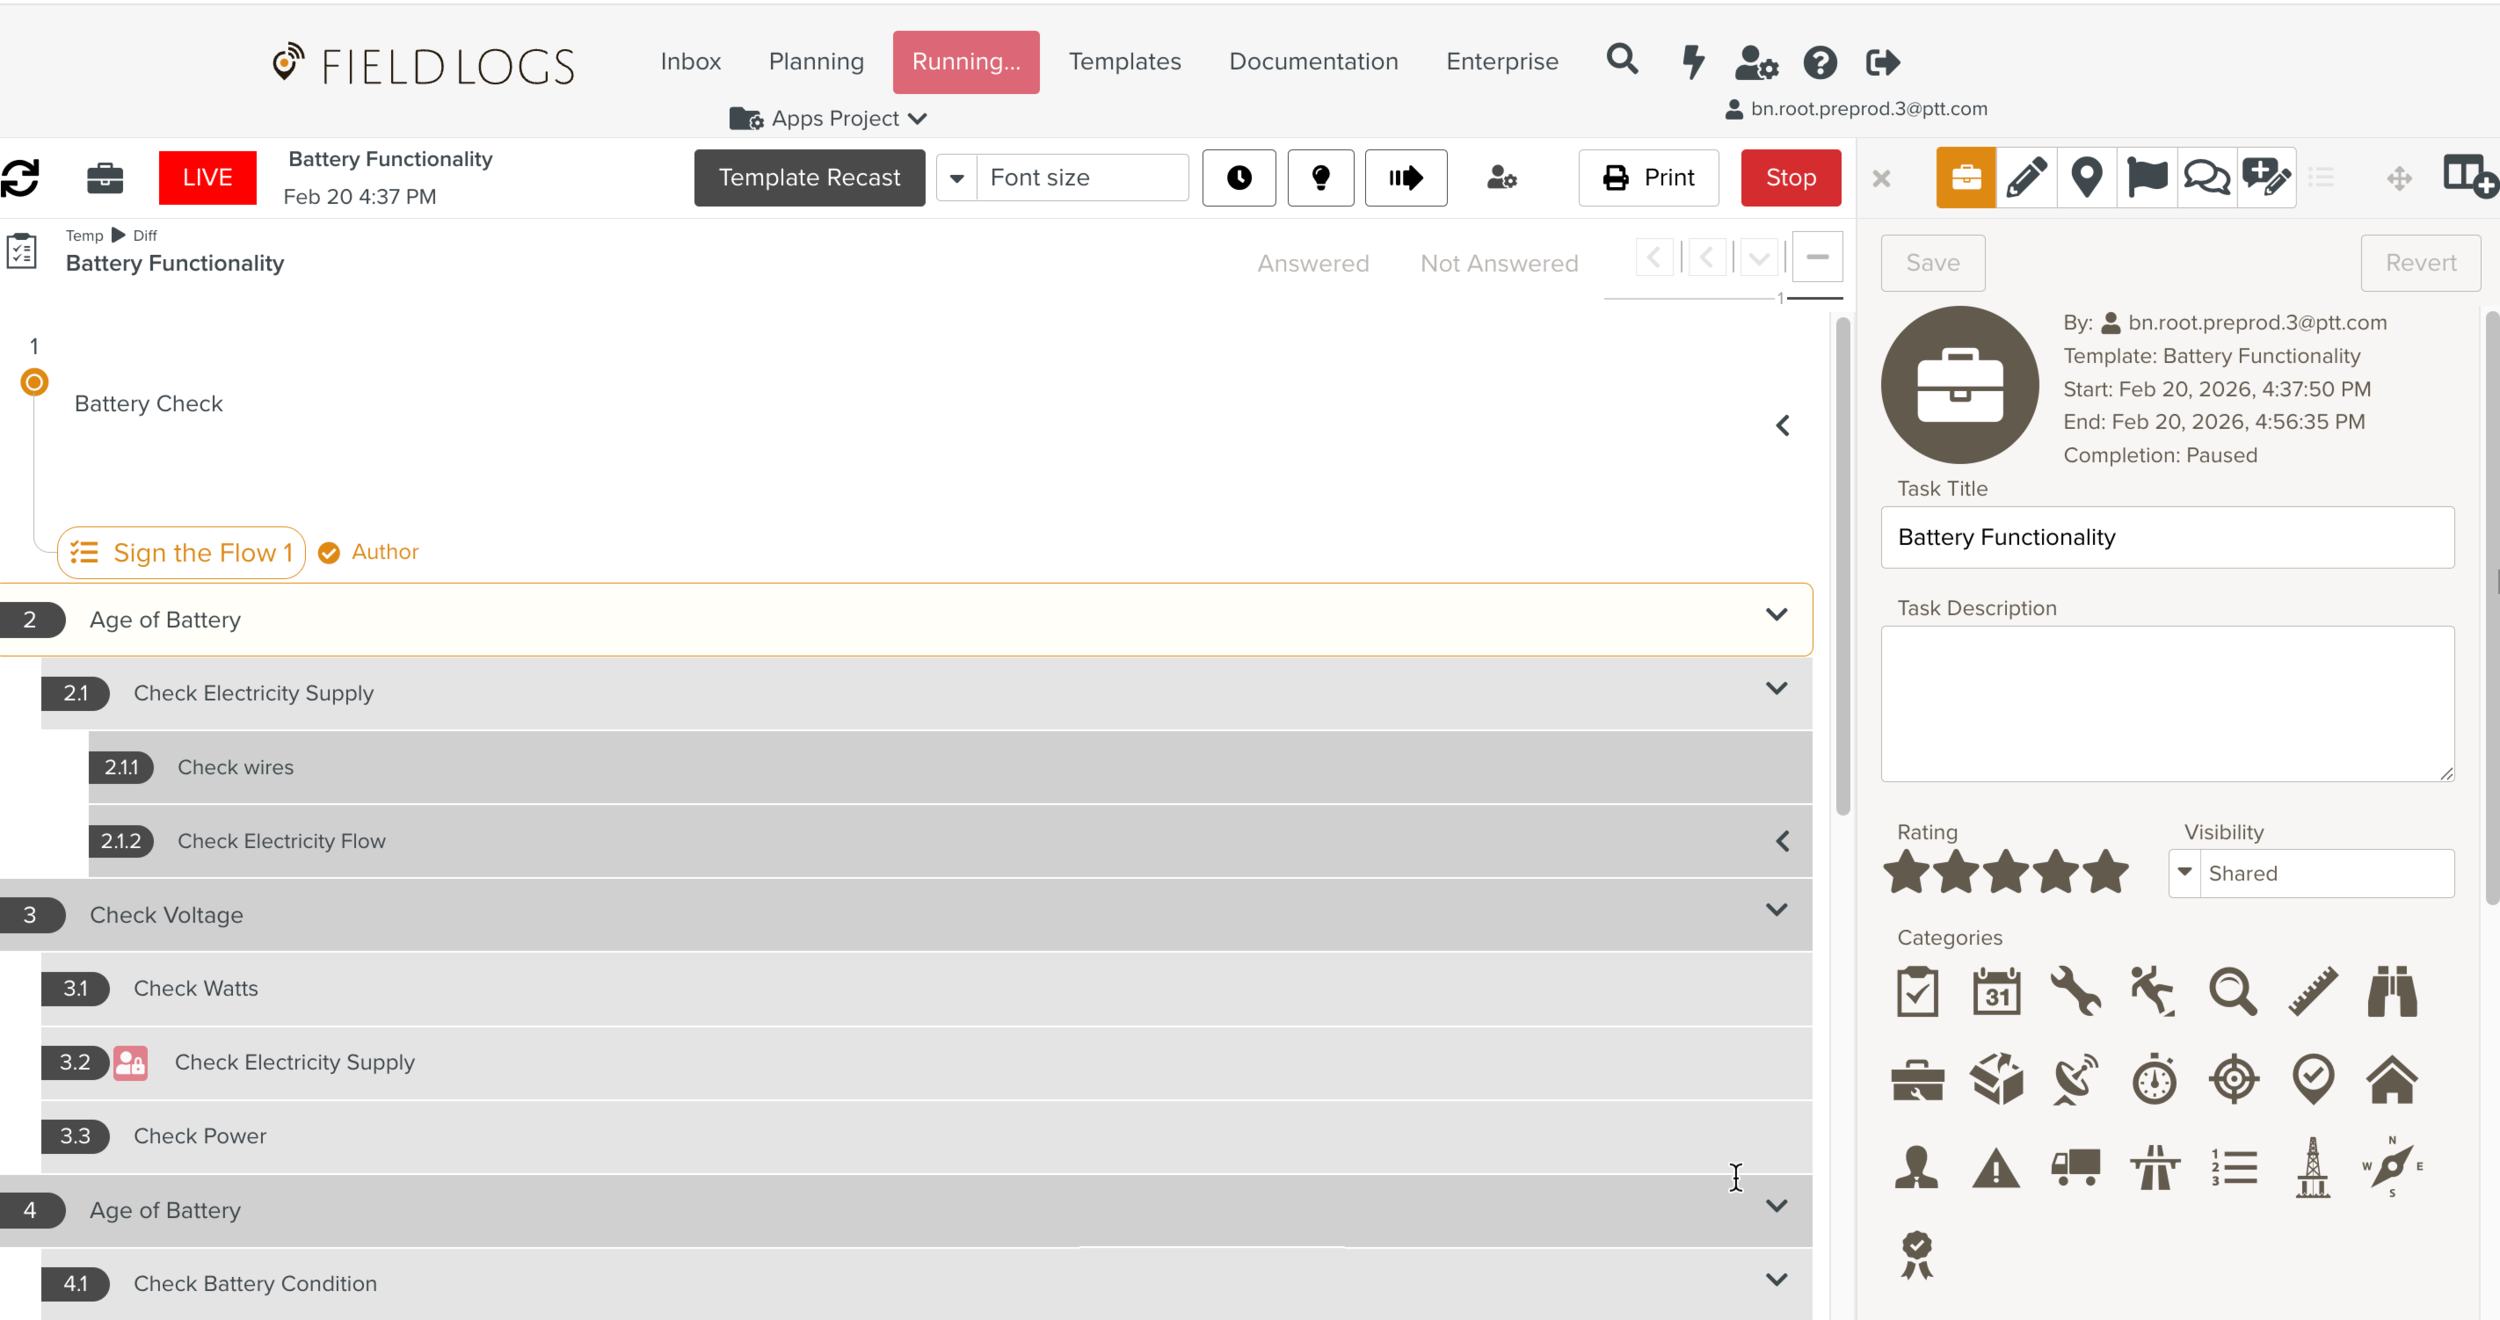The height and width of the screenshot is (1320, 2500).
Task: Open the flag tab icon
Action: pos(2146,178)
